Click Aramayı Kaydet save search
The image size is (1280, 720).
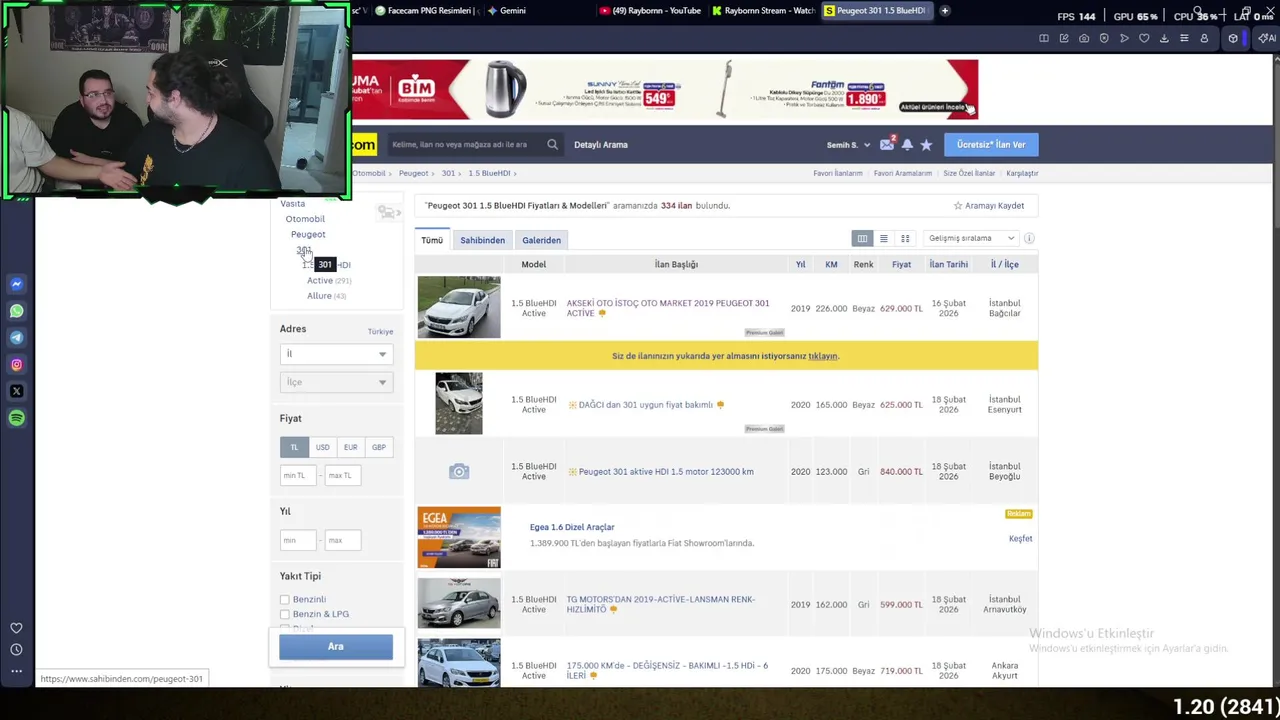coord(988,206)
